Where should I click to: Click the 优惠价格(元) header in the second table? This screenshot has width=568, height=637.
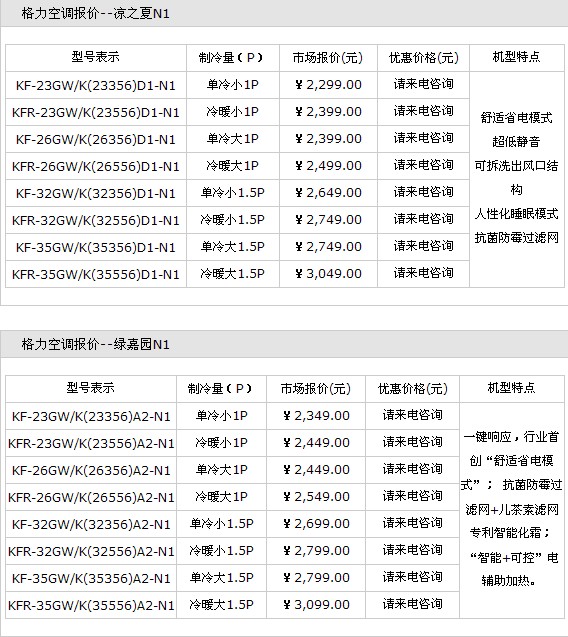412,389
